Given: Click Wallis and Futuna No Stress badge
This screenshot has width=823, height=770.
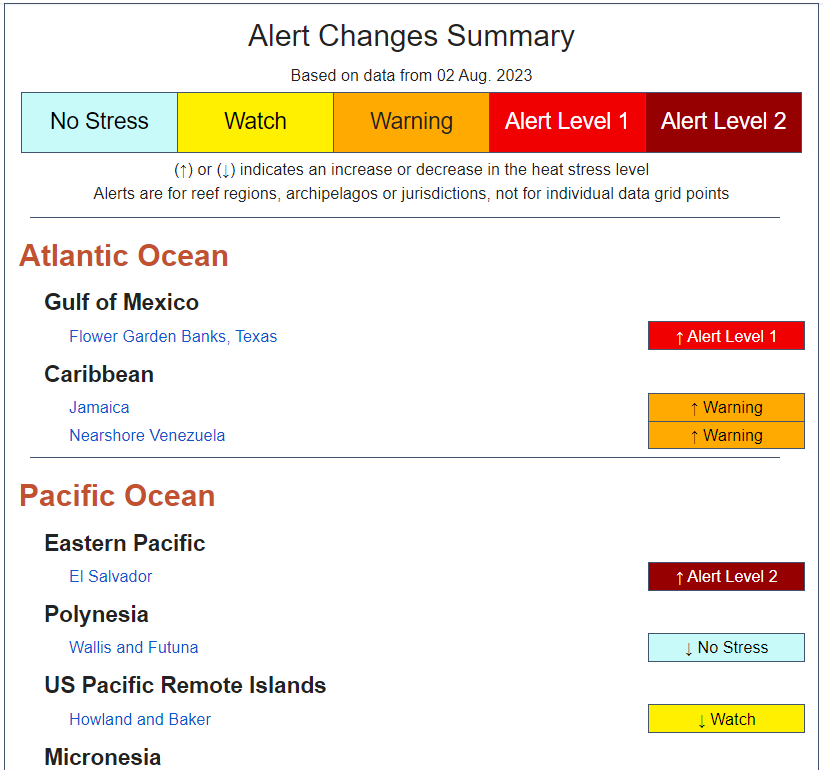Looking at the screenshot, I should point(726,647).
